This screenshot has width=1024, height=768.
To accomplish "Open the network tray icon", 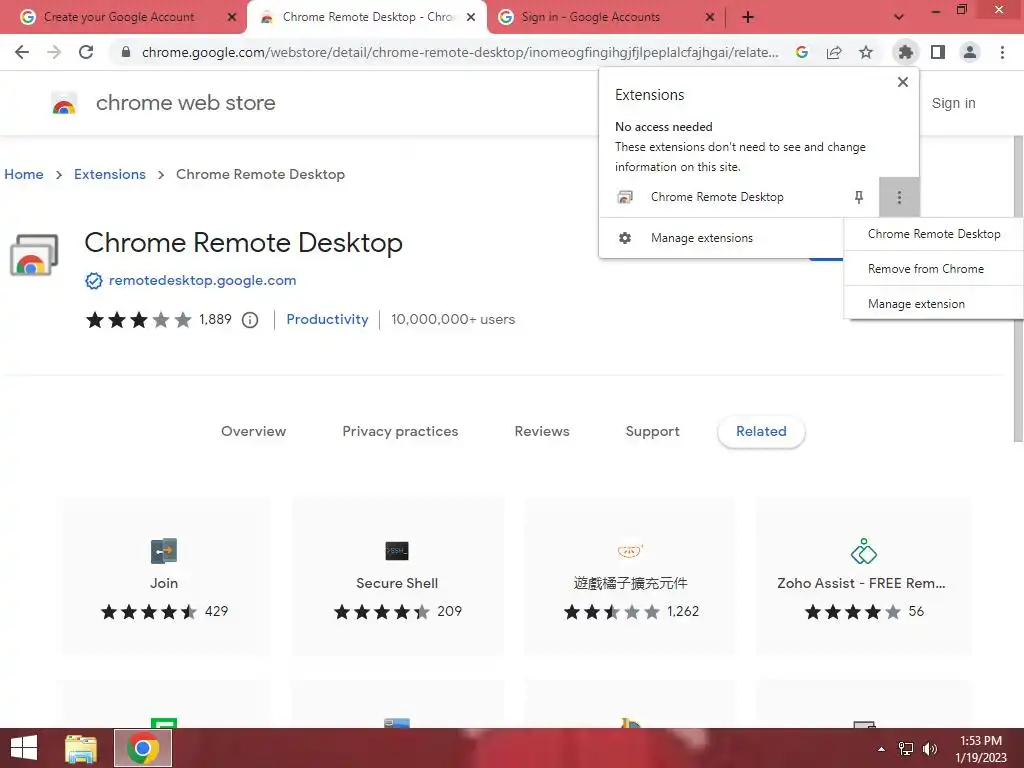I will point(906,749).
